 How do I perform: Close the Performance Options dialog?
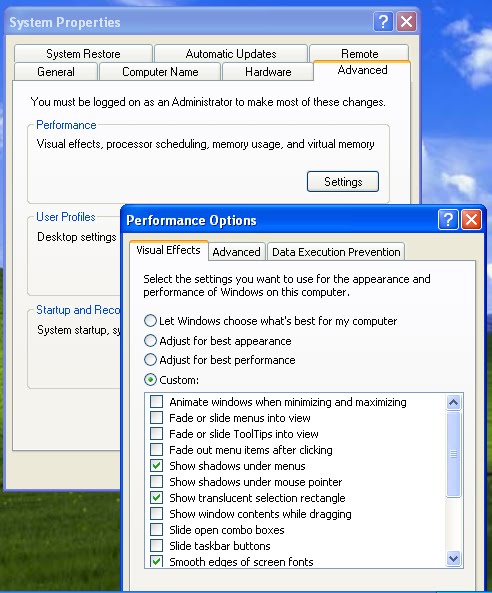point(471,220)
